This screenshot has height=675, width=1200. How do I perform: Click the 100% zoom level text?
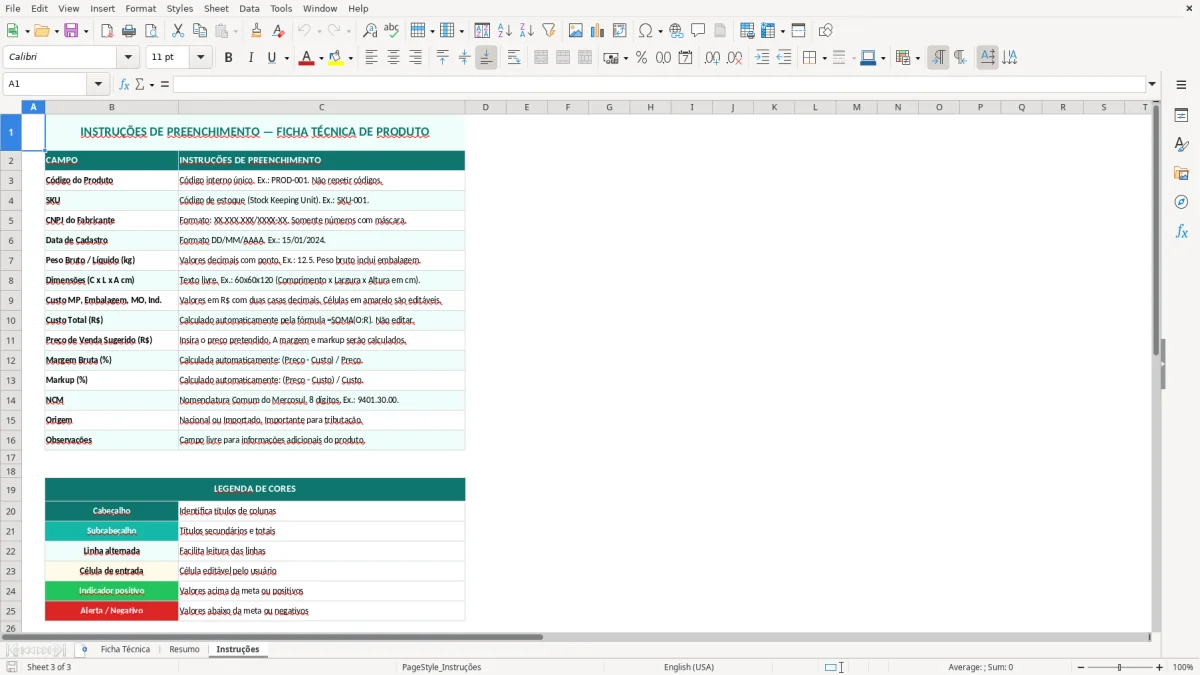click(x=1183, y=667)
